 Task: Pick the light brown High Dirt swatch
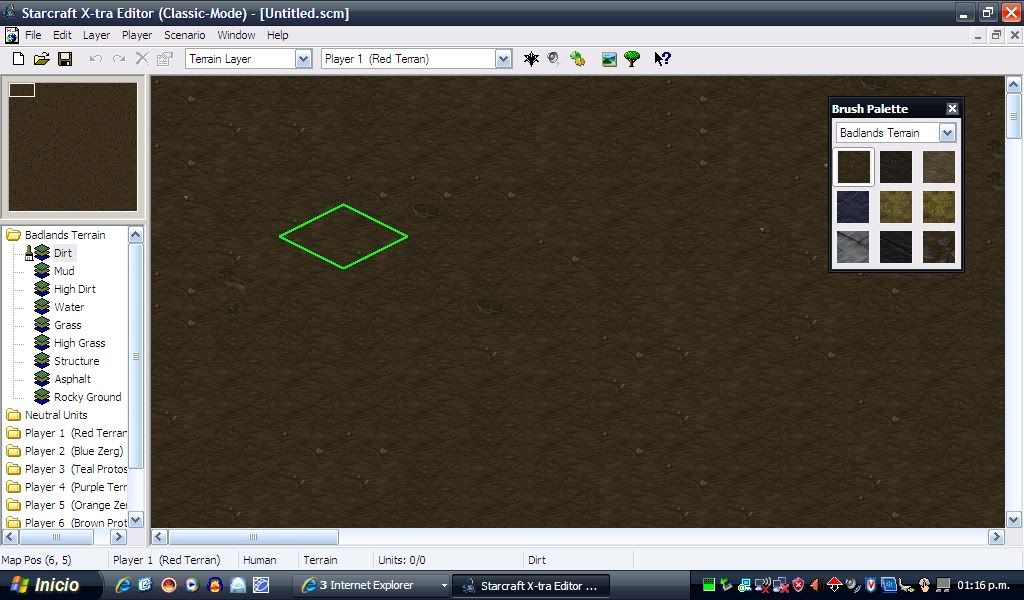point(938,167)
